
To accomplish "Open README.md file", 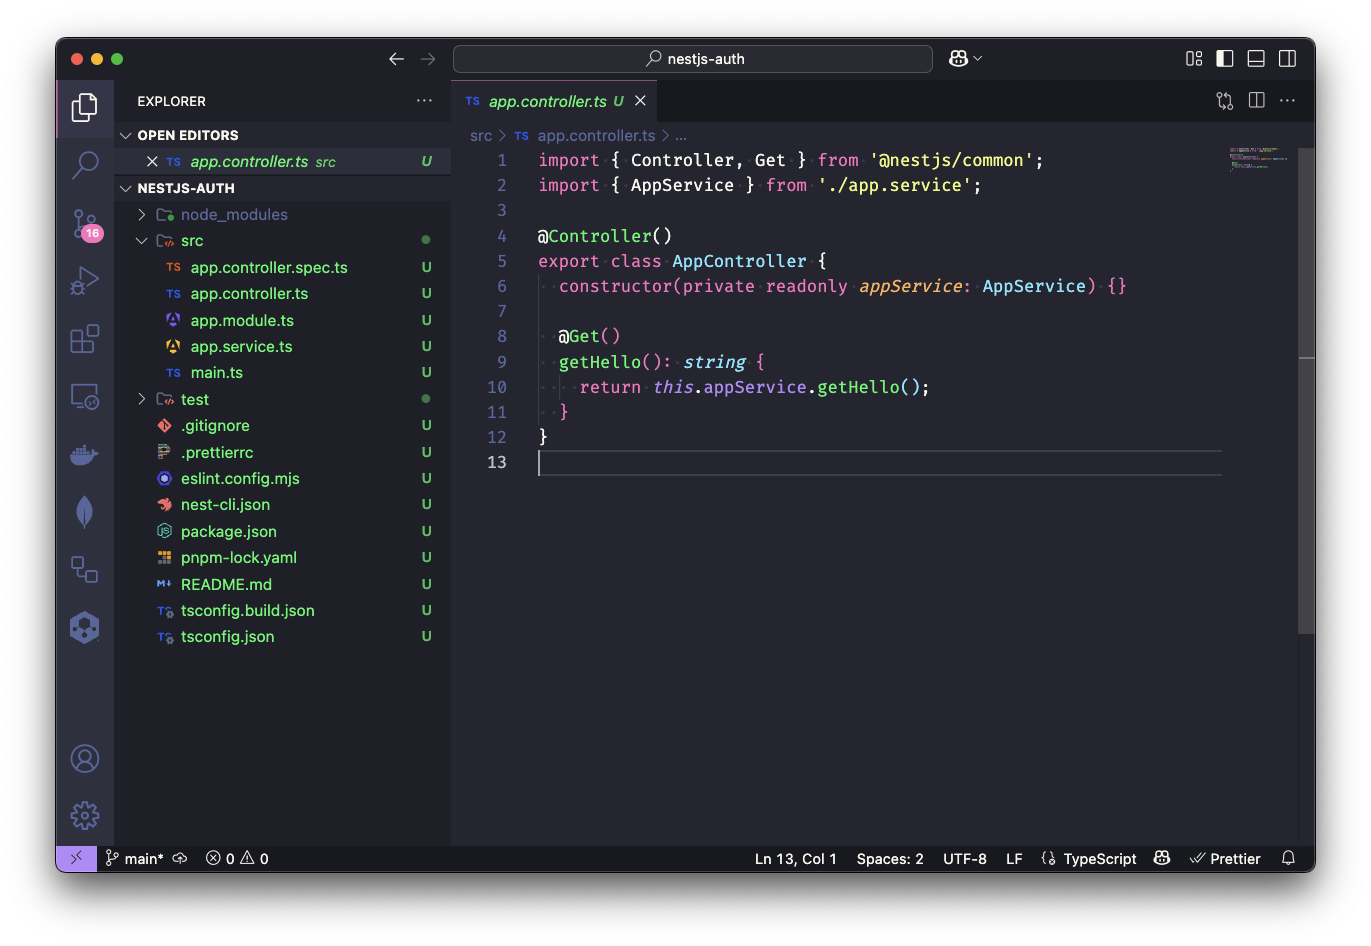I will point(283,585).
